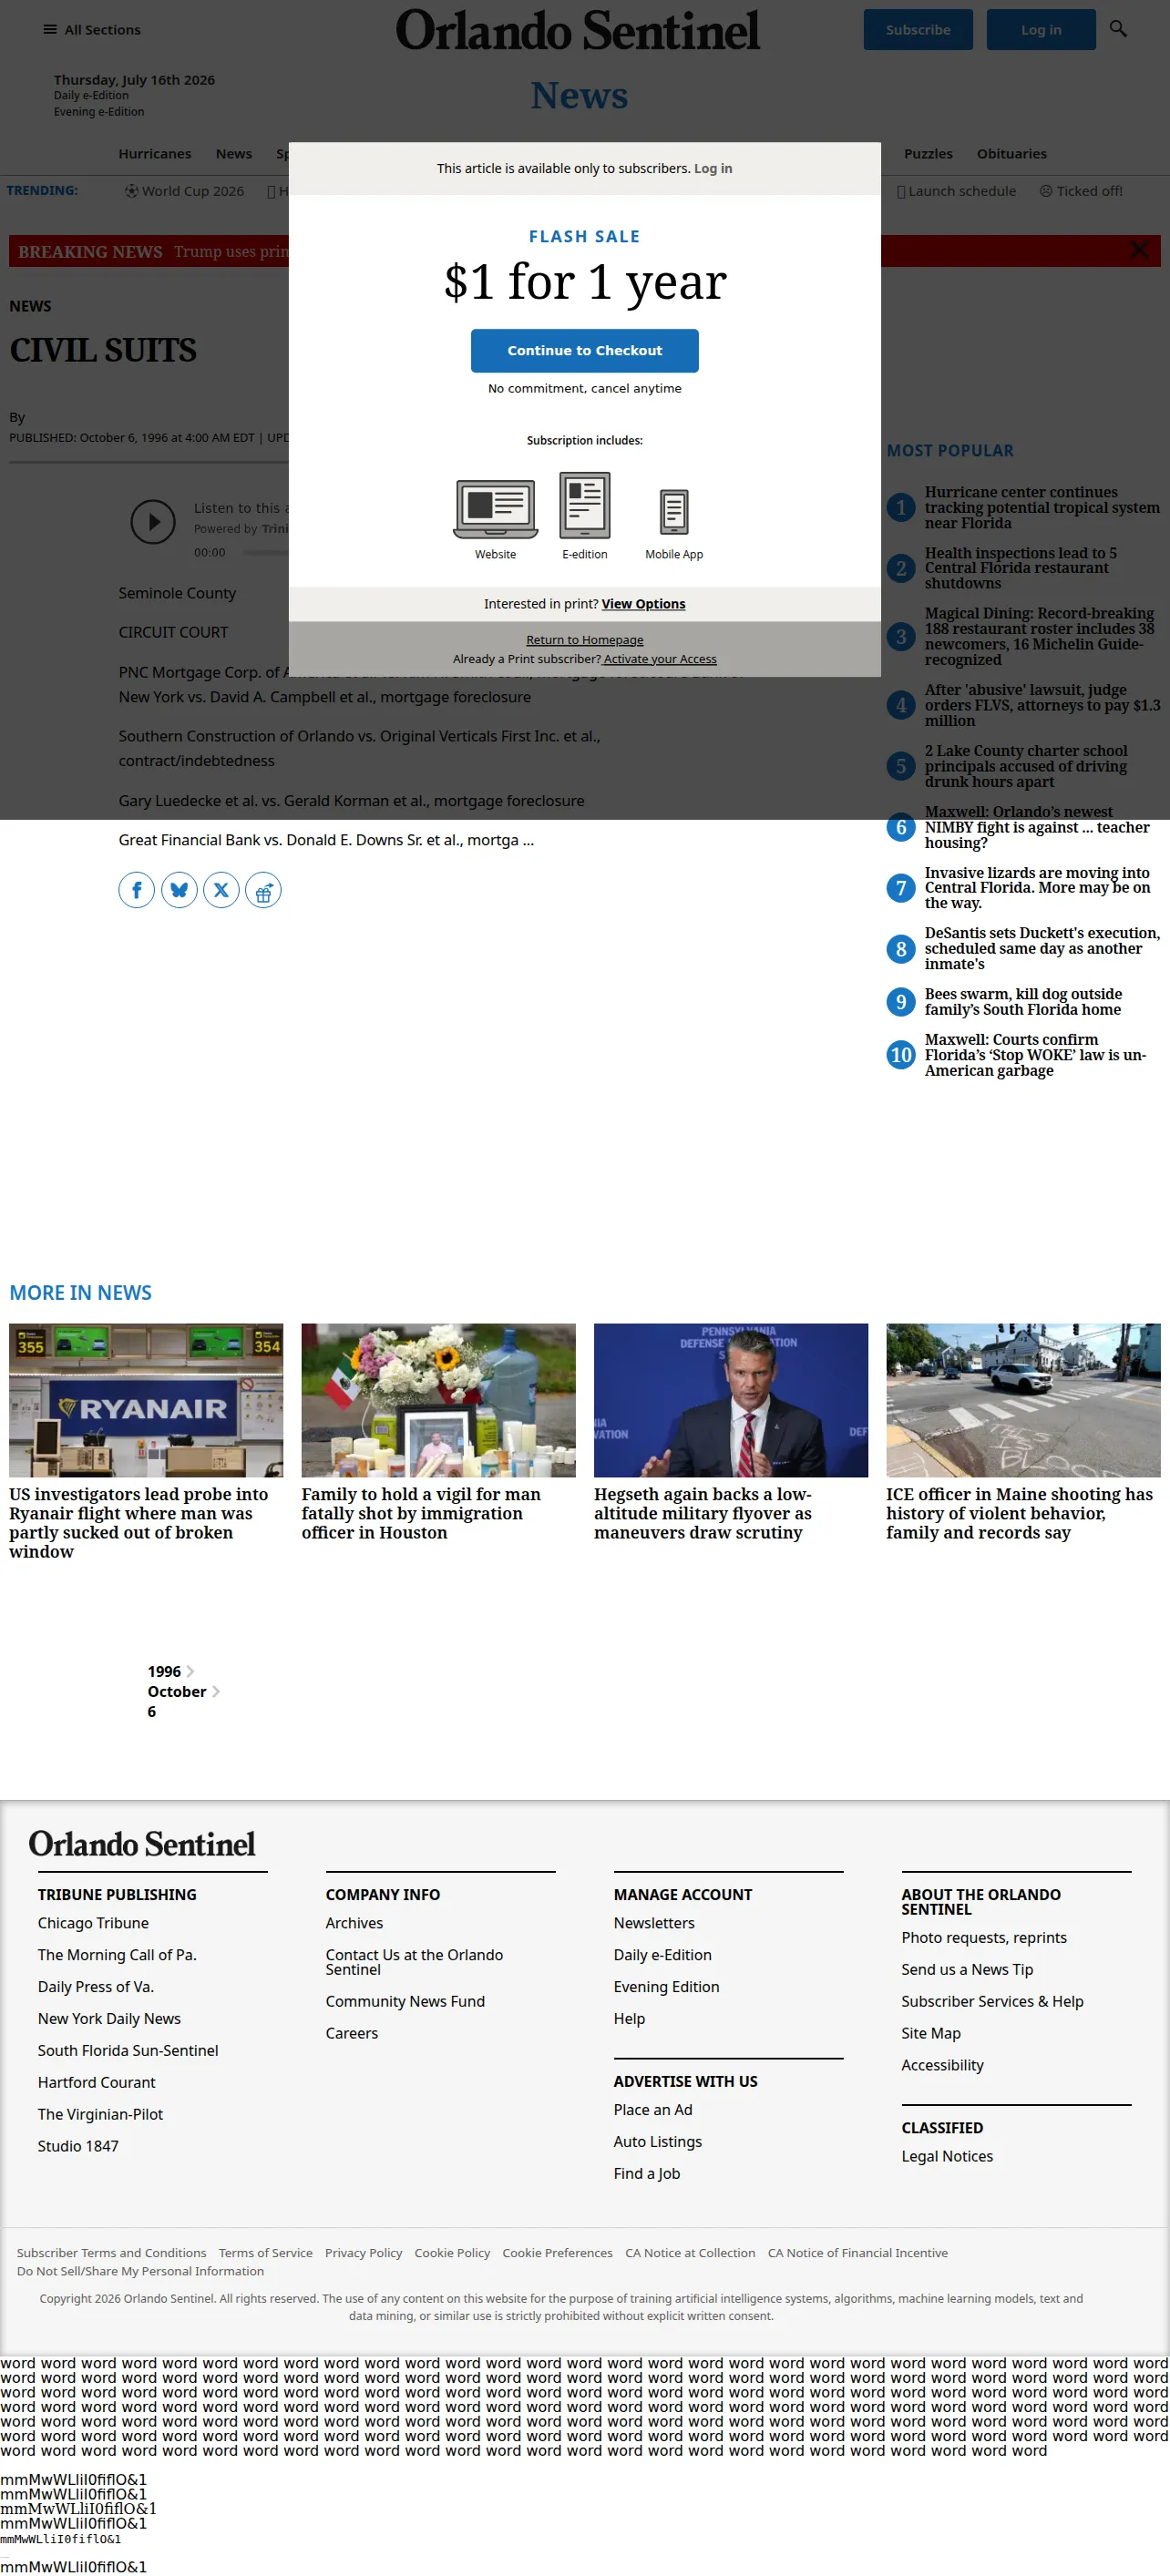Open 'Bees swarm, kill dog' story
This screenshot has width=1170, height=2576.
click(x=1023, y=1002)
